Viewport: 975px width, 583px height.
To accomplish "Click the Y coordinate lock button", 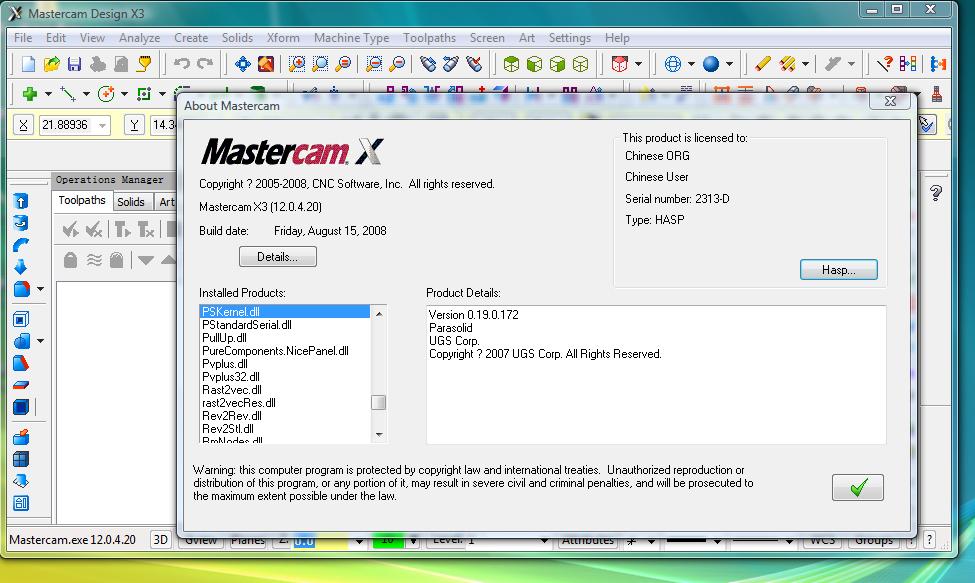I will click(x=134, y=126).
